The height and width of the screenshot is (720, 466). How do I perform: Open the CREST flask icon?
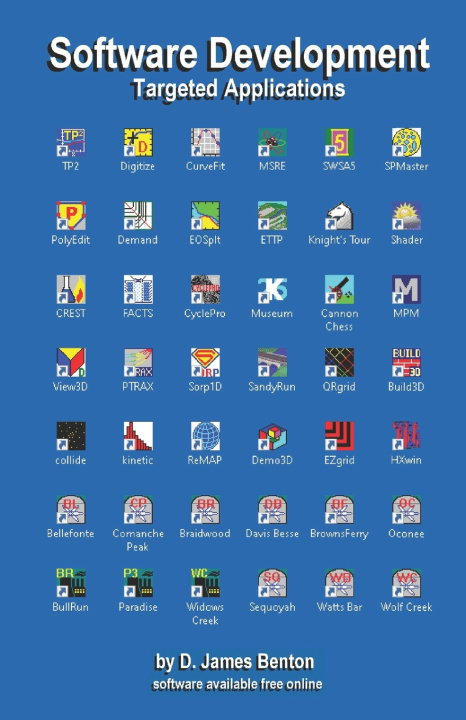[71, 289]
